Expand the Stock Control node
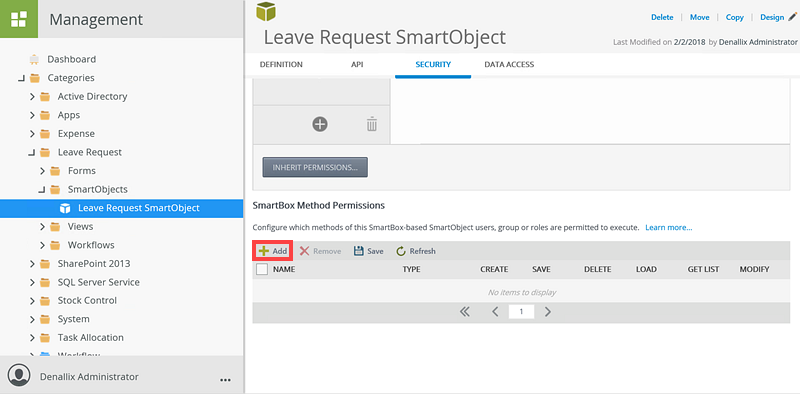The height and width of the screenshot is (394, 800). point(32,301)
